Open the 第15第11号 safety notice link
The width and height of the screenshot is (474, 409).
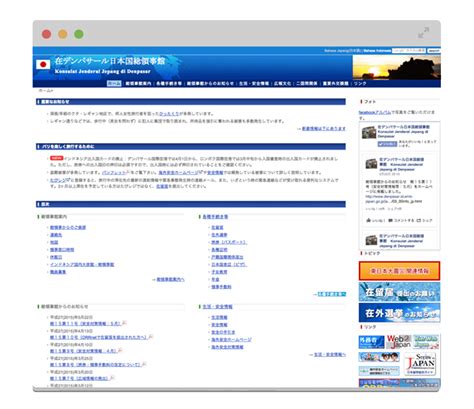(85, 323)
